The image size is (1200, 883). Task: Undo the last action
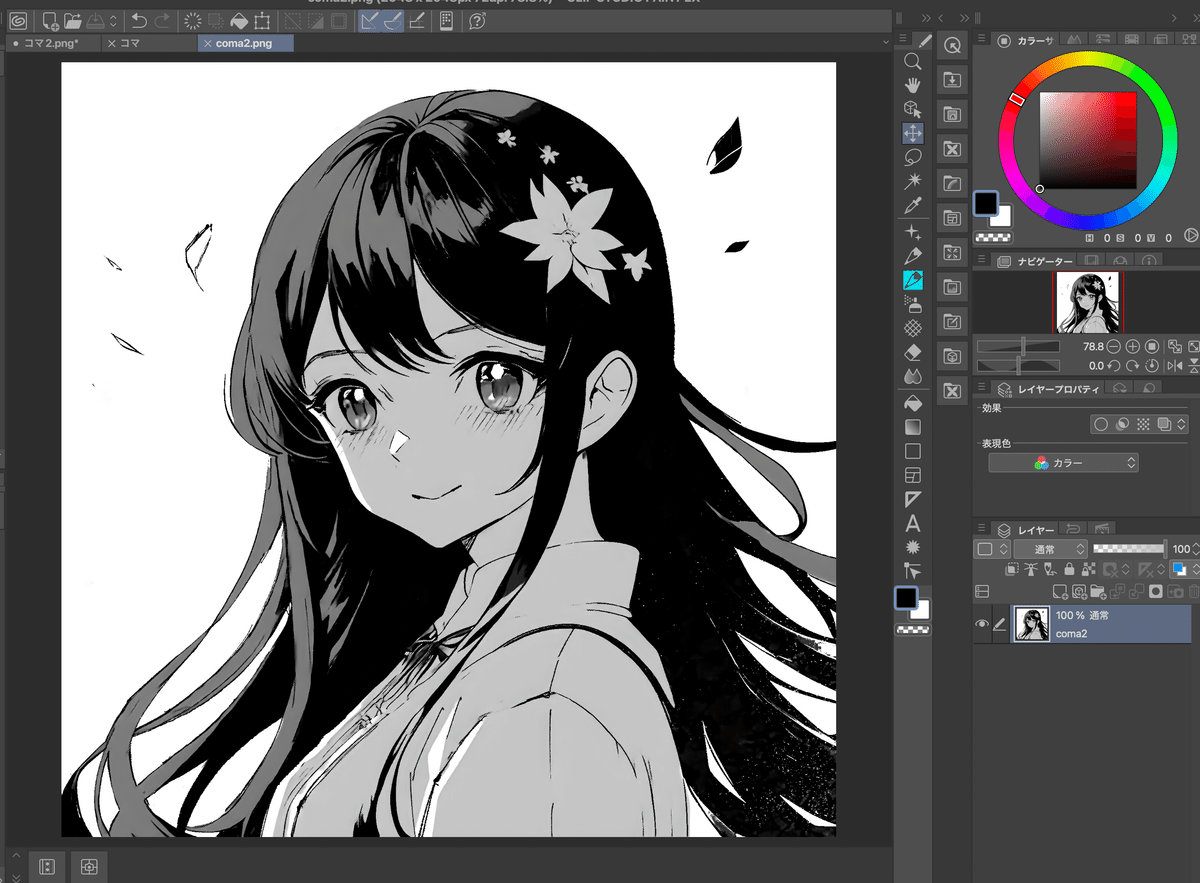[139, 20]
